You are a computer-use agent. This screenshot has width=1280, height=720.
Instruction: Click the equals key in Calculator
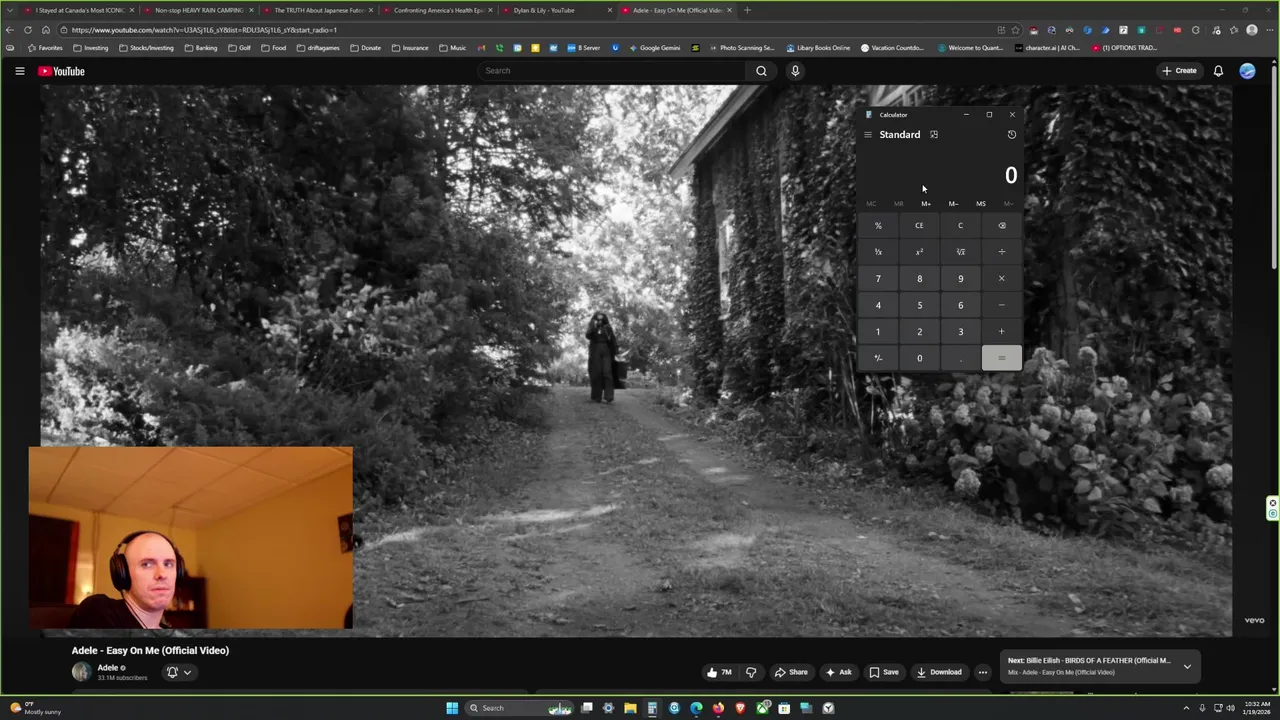(1001, 358)
